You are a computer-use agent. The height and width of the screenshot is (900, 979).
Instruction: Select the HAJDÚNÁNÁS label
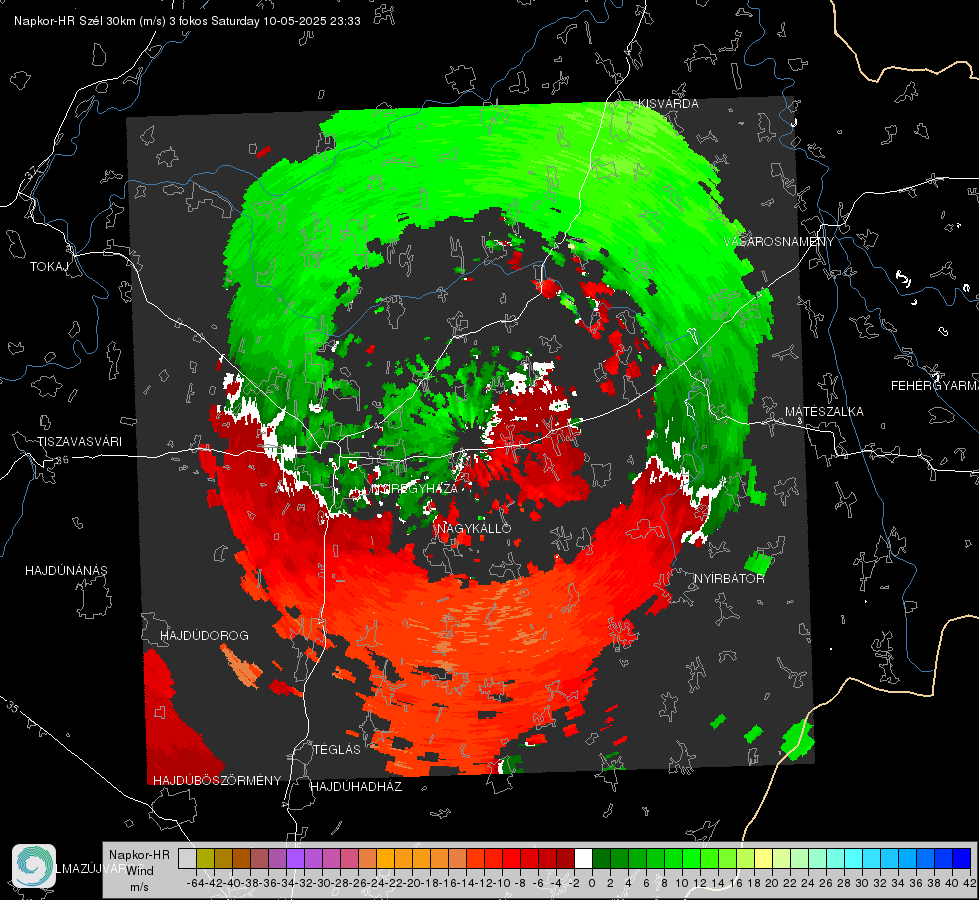tap(66, 571)
